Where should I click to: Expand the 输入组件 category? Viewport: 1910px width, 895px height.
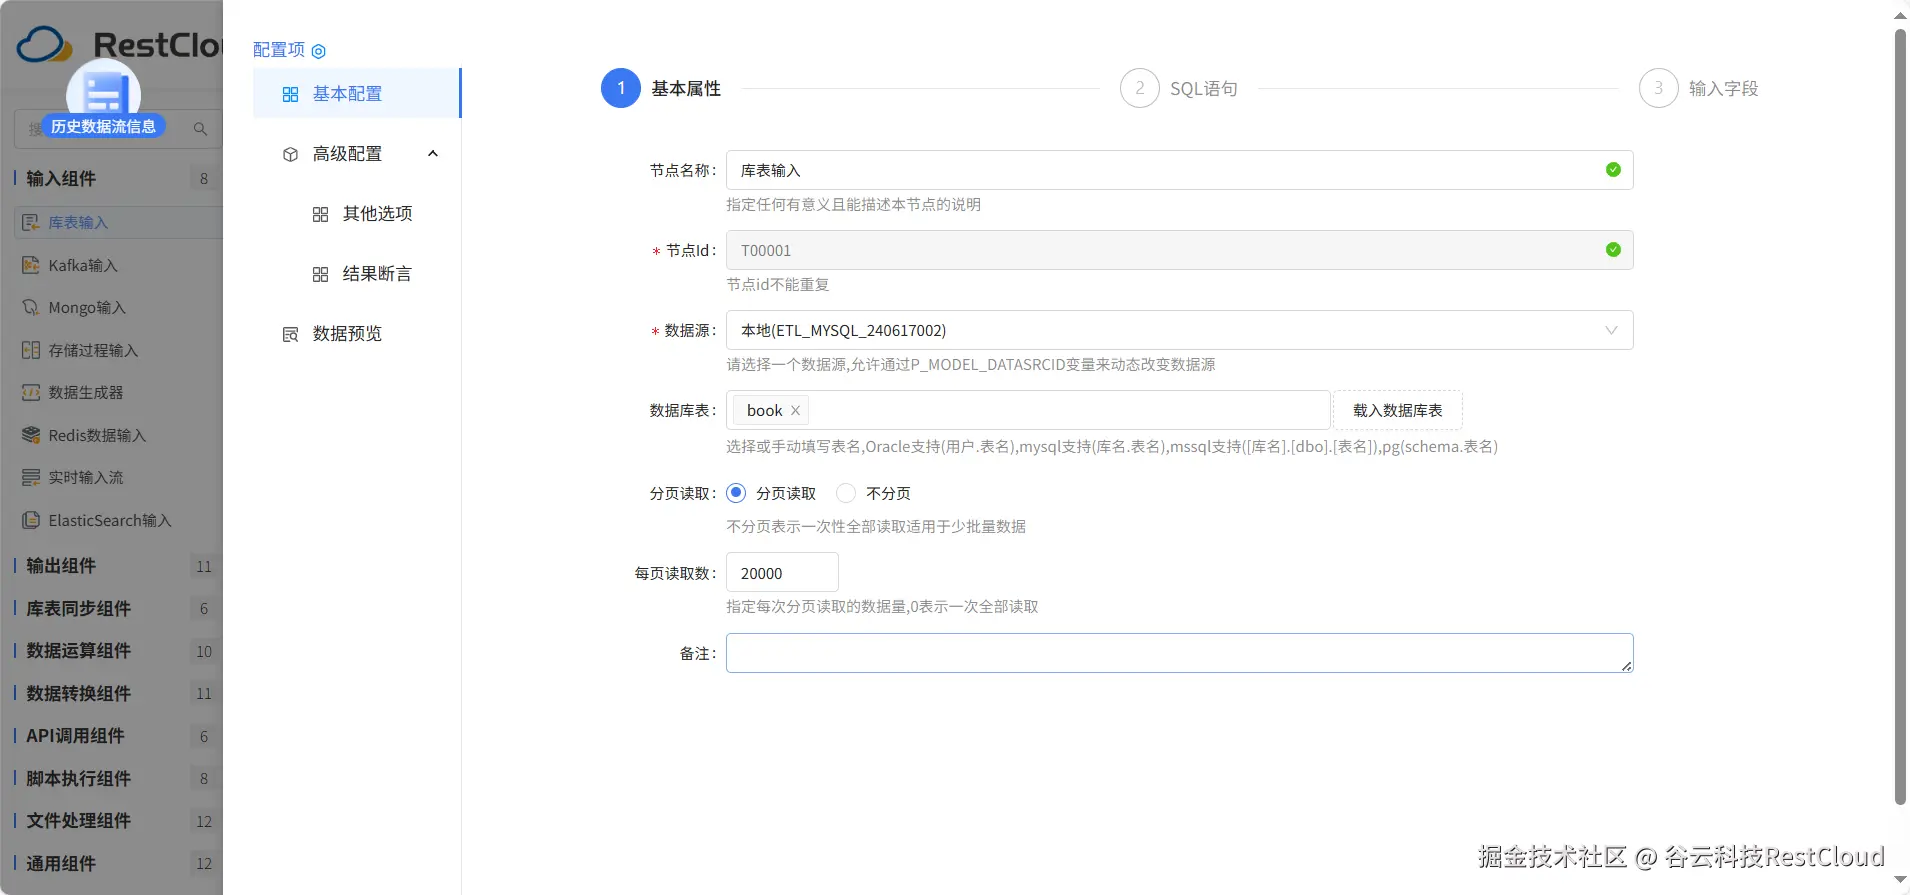[x=111, y=178]
